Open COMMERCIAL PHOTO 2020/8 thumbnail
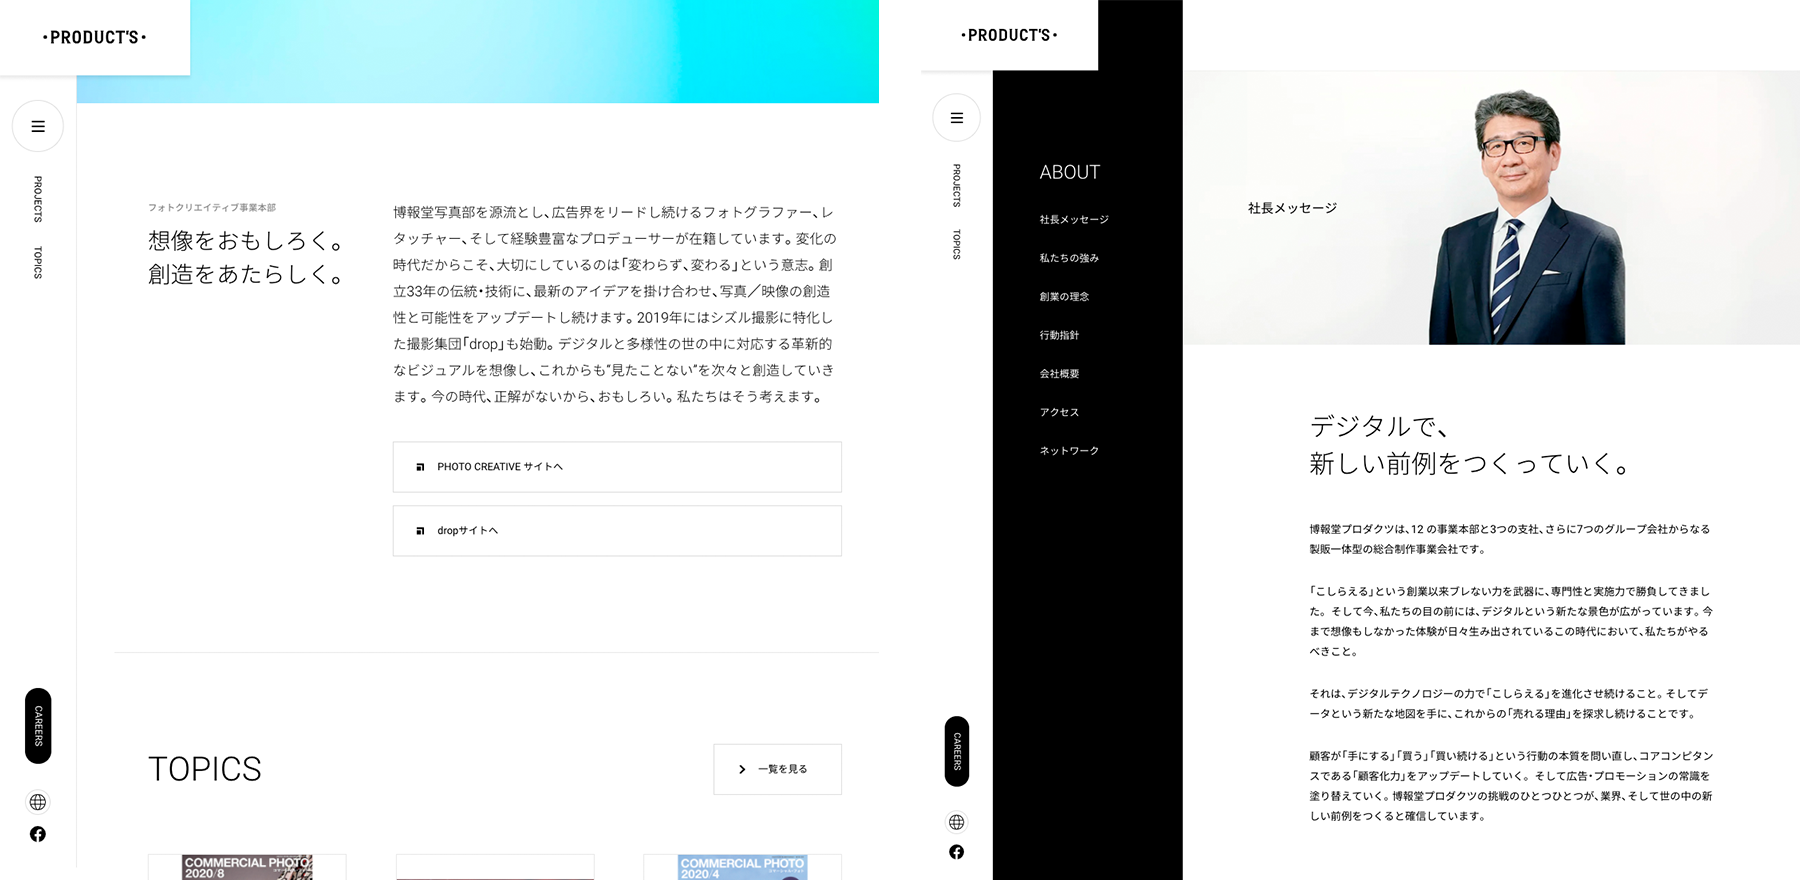 tap(247, 867)
